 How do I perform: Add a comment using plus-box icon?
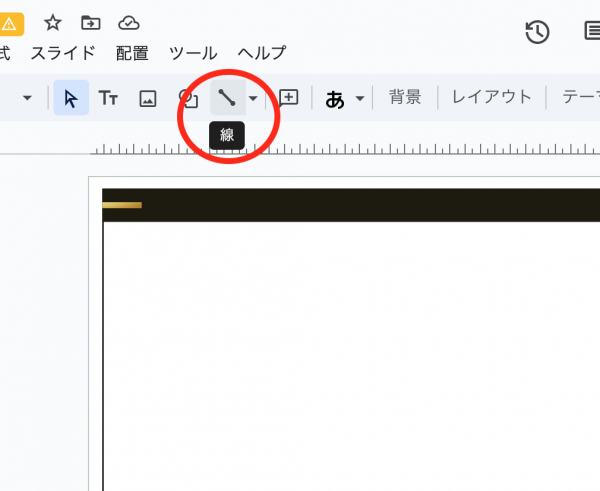click(289, 98)
